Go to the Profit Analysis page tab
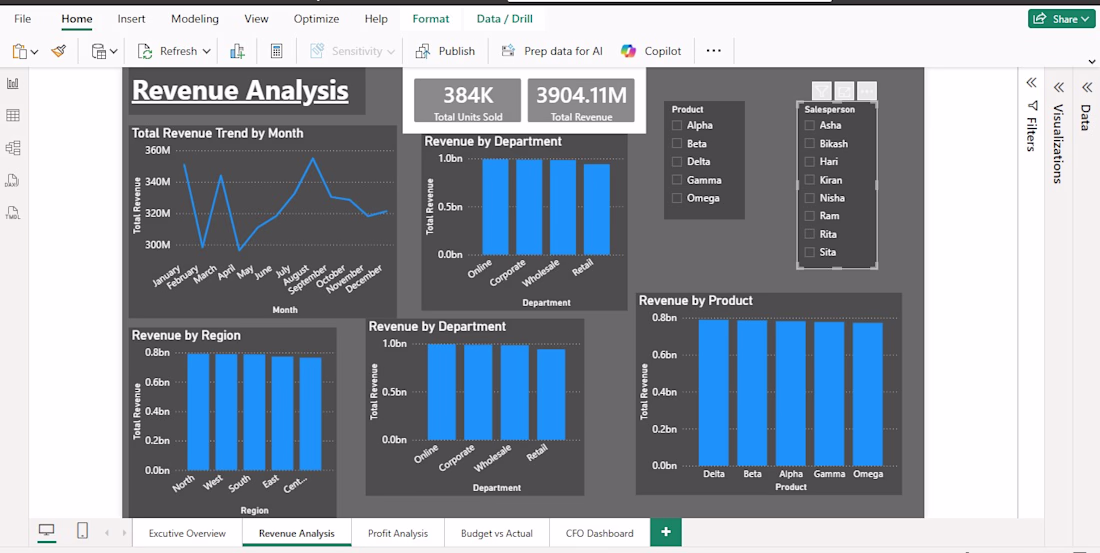The width and height of the screenshot is (1100, 553). pos(398,533)
